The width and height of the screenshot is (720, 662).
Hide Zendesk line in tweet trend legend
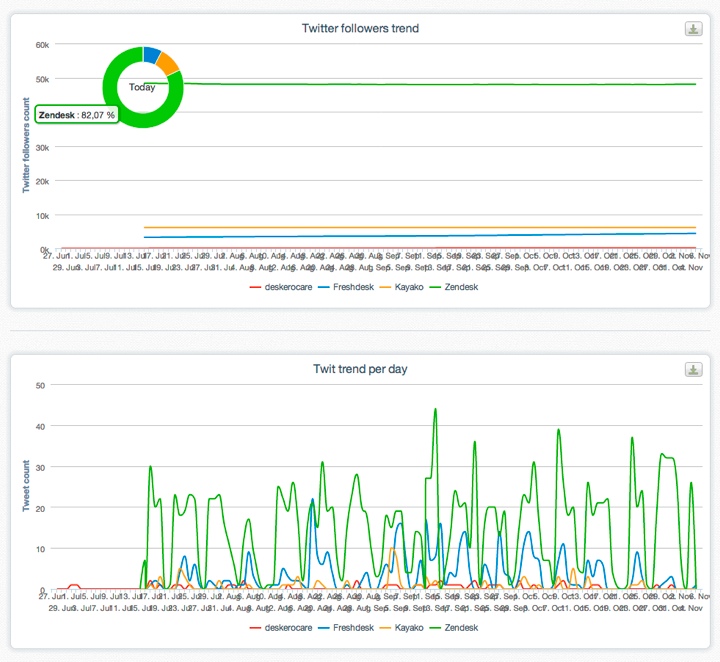[454, 628]
